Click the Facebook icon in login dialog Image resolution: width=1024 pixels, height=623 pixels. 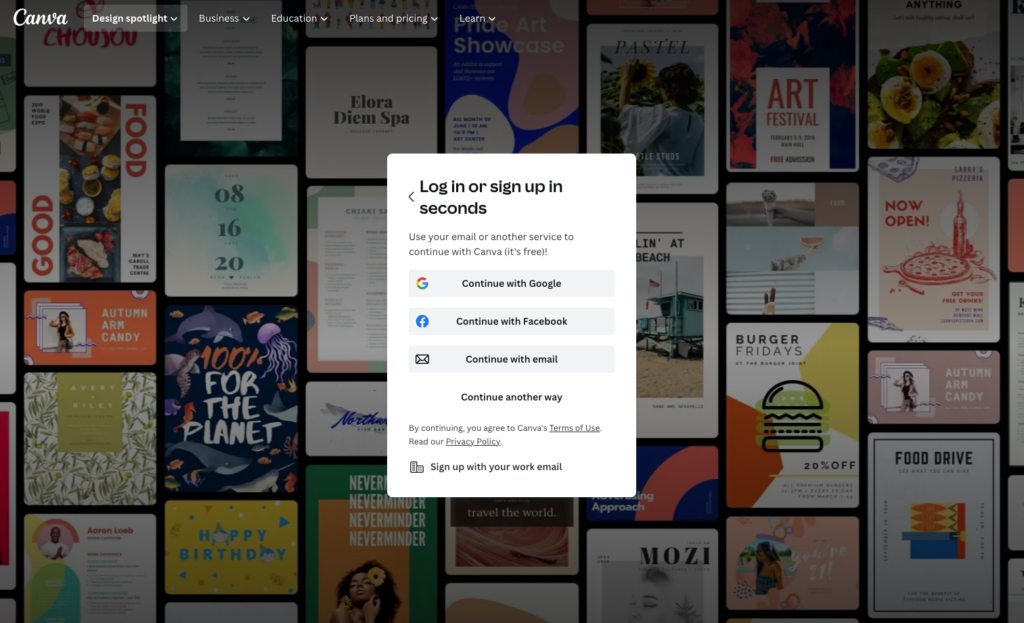[424, 321]
